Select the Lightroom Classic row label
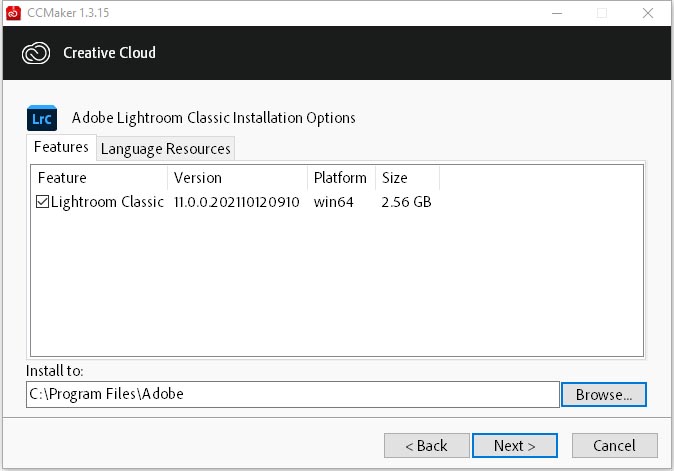 coord(107,202)
